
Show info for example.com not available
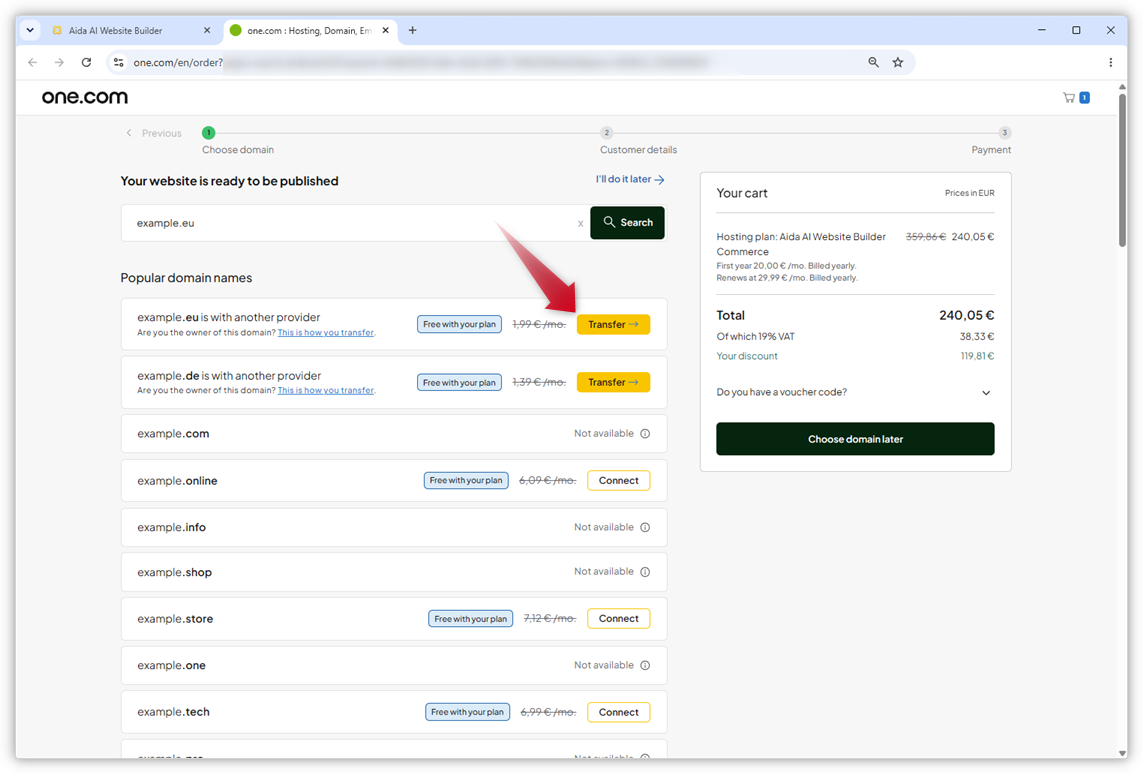pos(645,434)
